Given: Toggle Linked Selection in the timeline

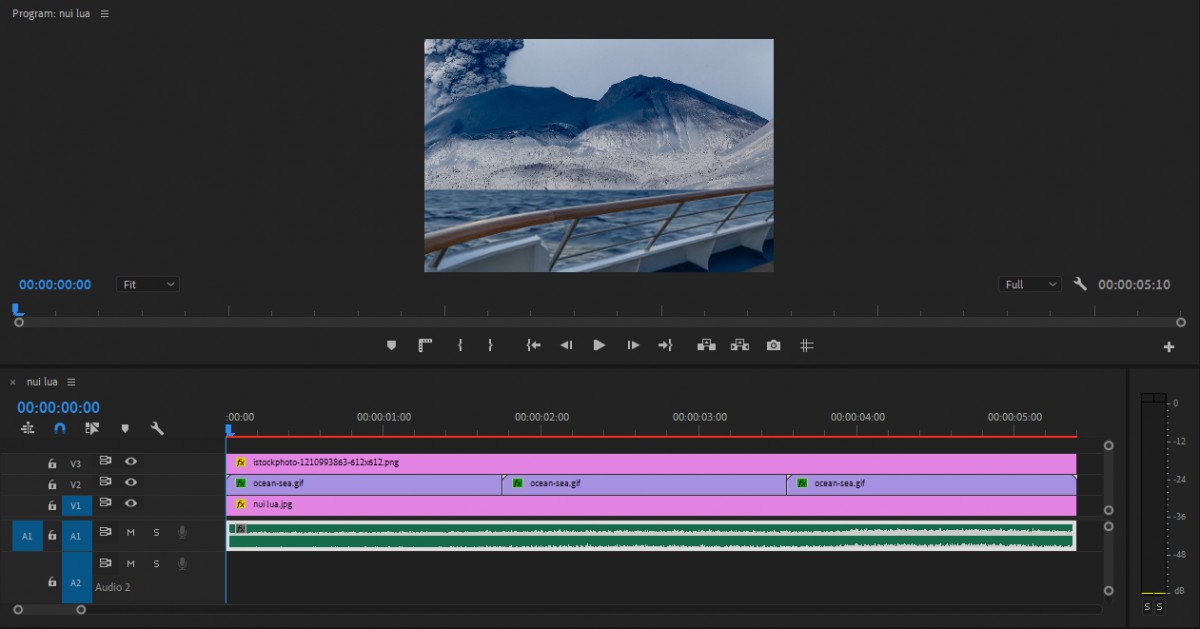Looking at the screenshot, I should [x=92, y=428].
